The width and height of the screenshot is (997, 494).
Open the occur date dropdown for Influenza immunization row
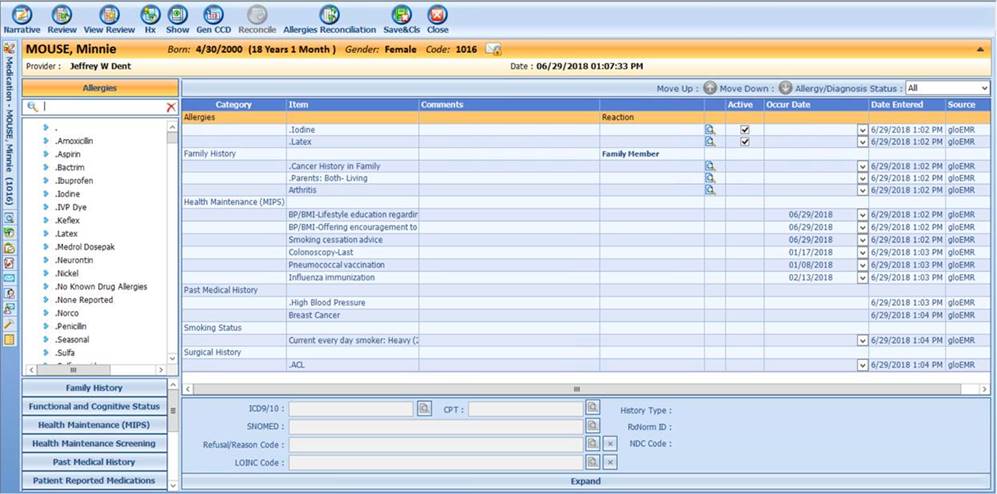coord(862,278)
